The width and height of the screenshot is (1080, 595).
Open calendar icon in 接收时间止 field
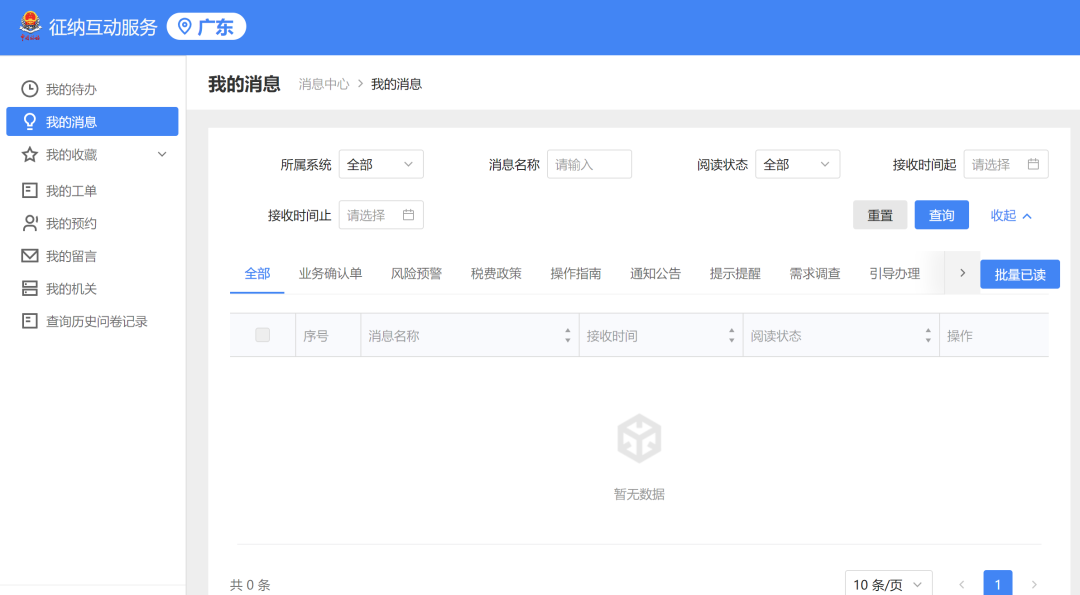pyautogui.click(x=408, y=215)
